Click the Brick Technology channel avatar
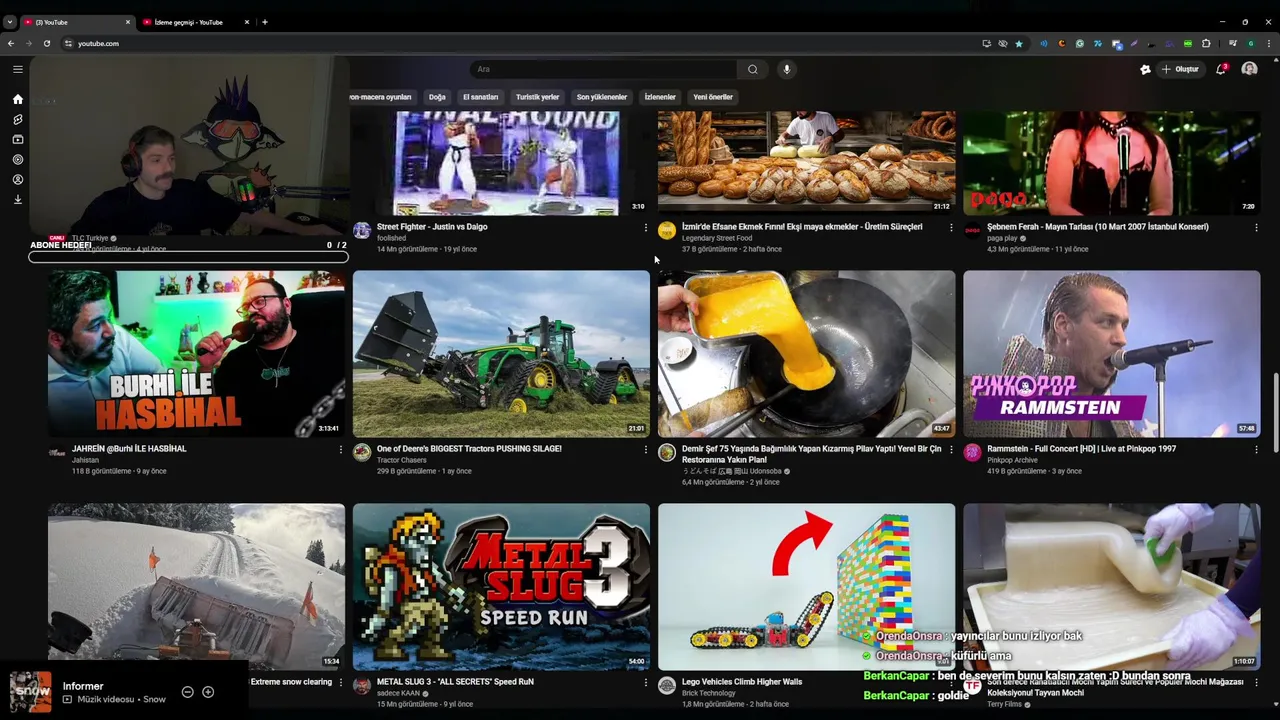 tap(667, 685)
